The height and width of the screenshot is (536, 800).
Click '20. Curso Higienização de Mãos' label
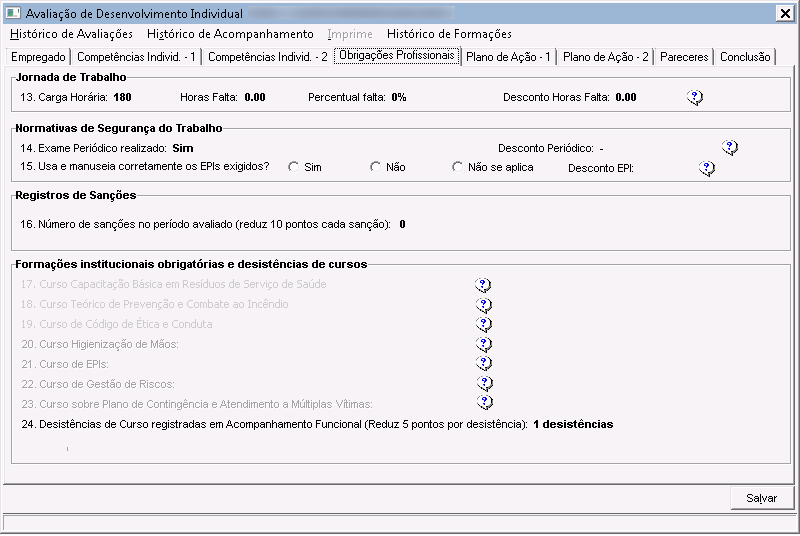(100, 344)
